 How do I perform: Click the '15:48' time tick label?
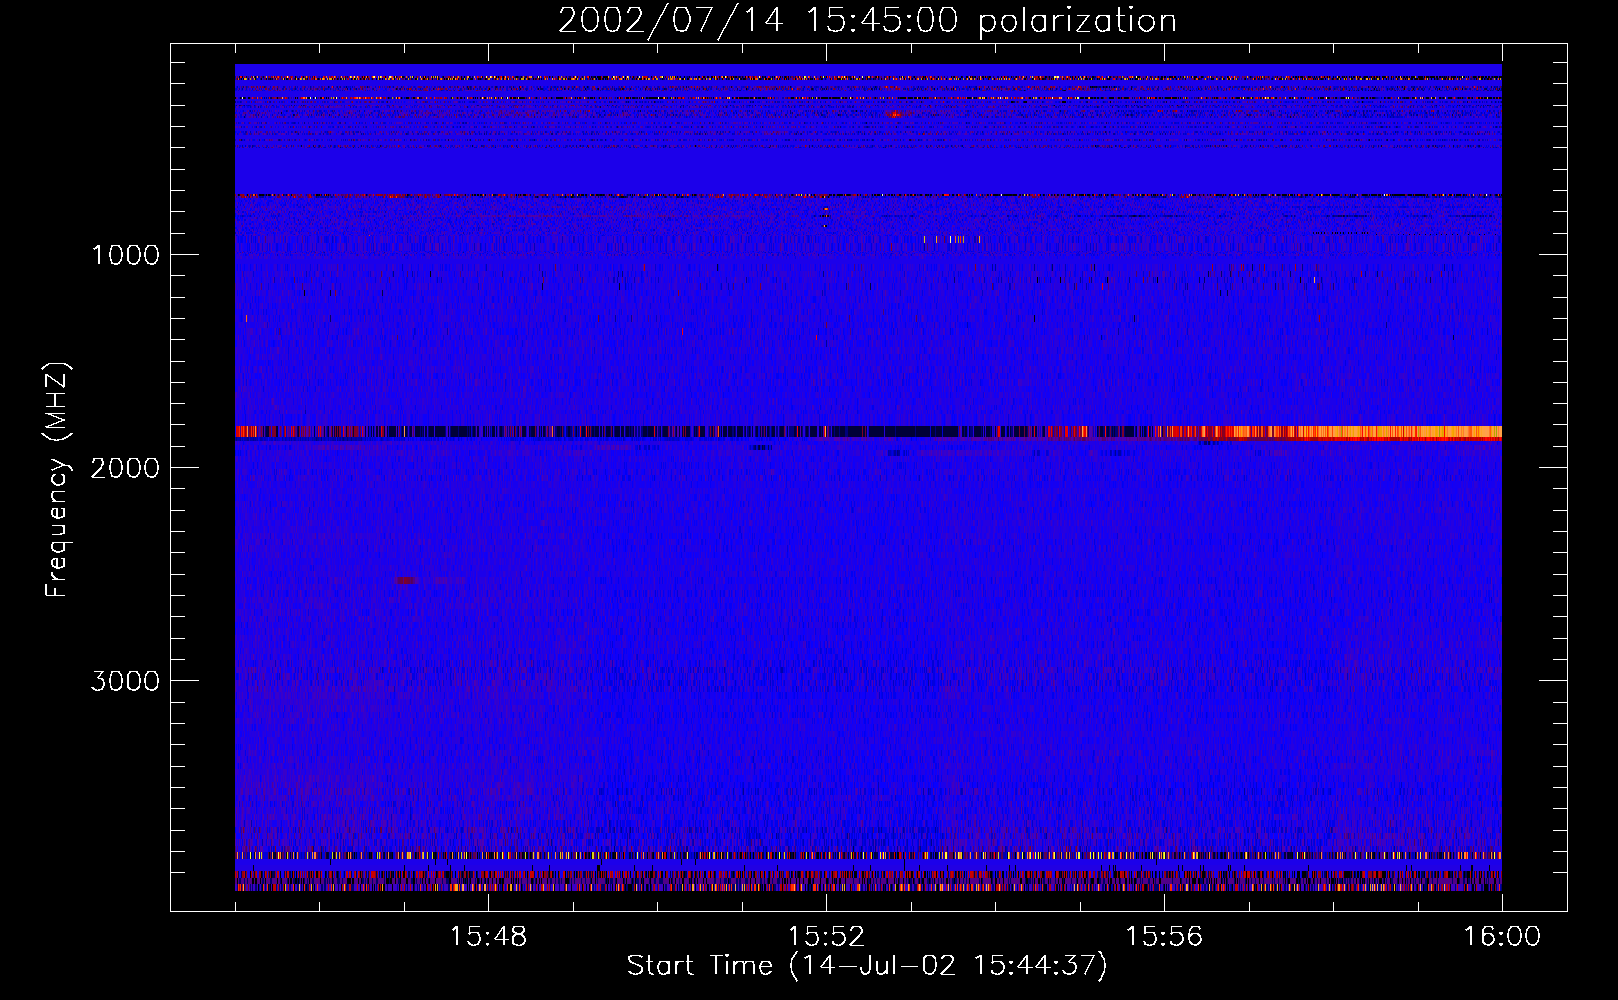pyautogui.click(x=488, y=937)
